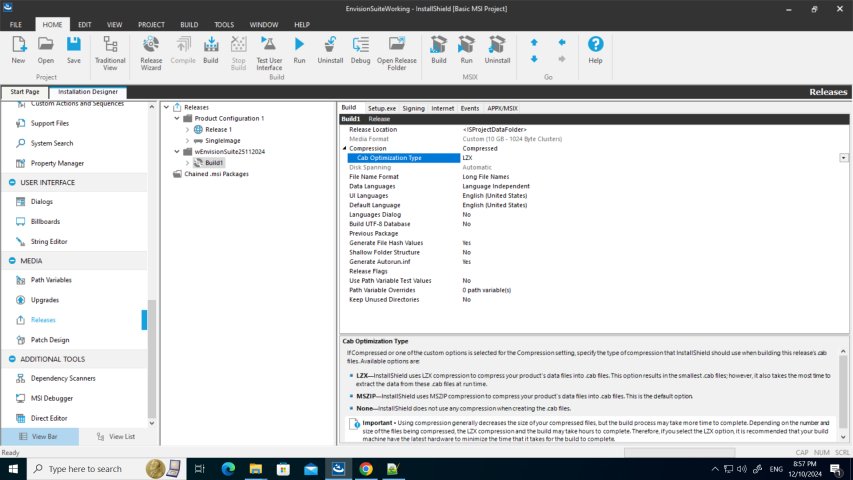Click the Go down arrow

click(x=534, y=59)
